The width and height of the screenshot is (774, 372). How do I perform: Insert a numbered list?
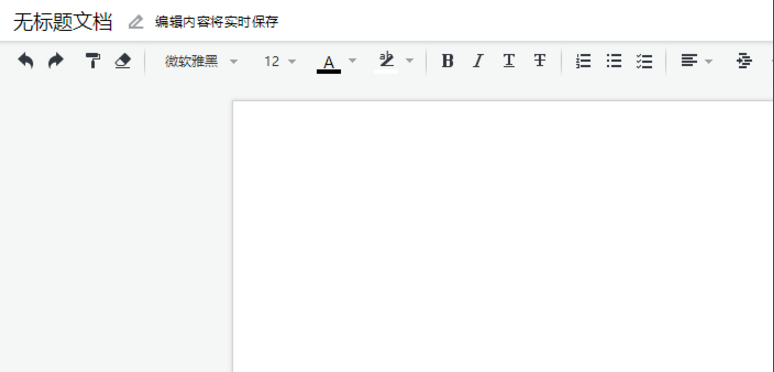tap(583, 61)
